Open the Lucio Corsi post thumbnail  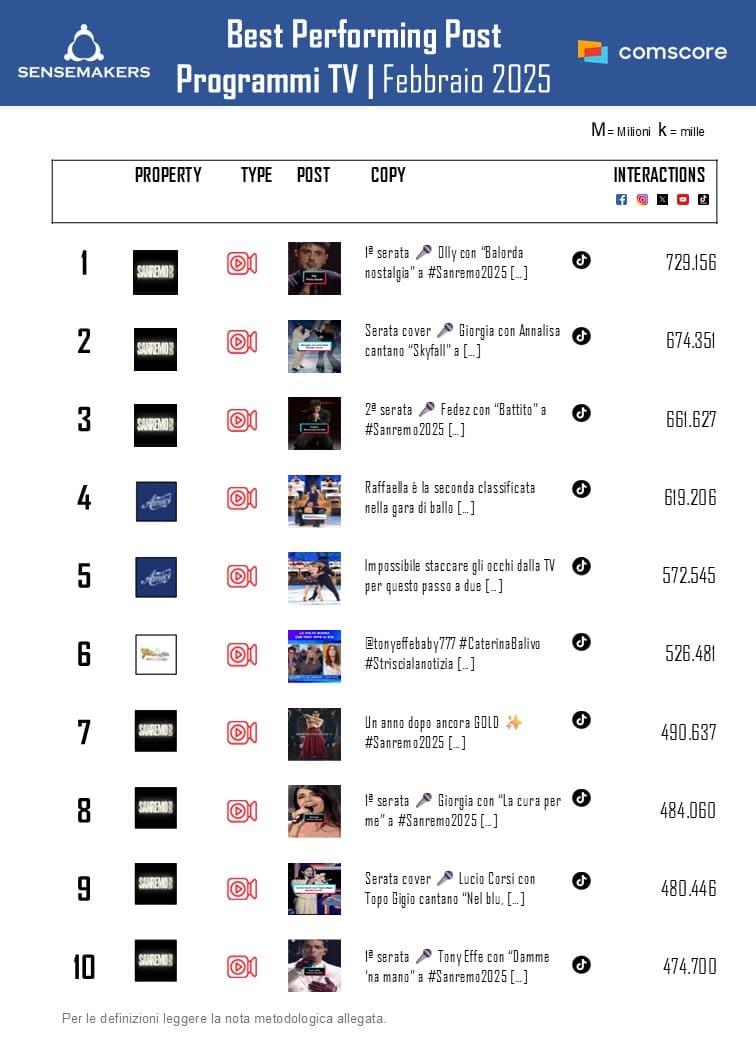pos(314,888)
